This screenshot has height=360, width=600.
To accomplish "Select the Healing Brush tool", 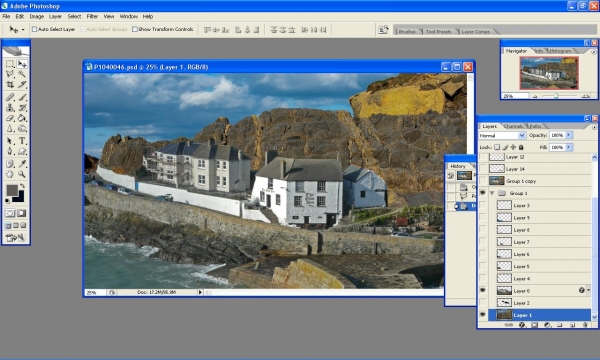I will point(10,97).
